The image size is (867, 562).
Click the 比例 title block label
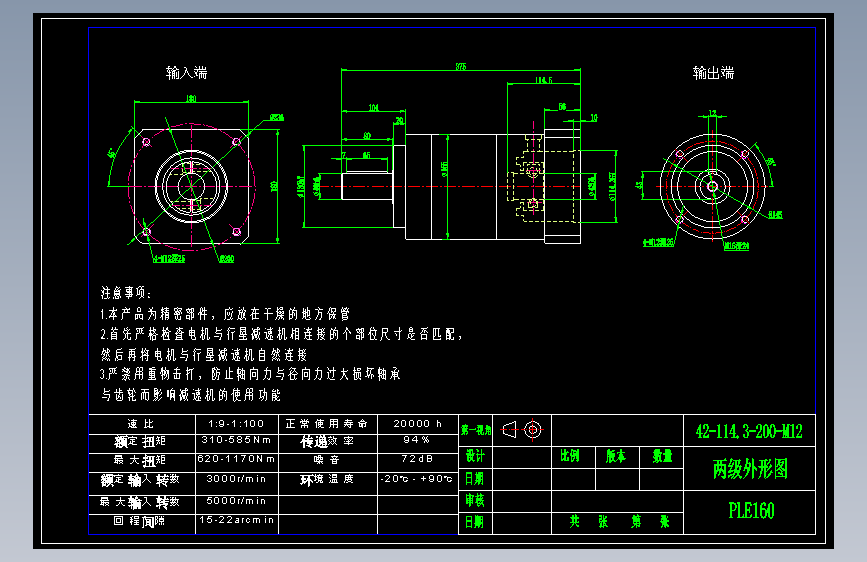pyautogui.click(x=570, y=456)
